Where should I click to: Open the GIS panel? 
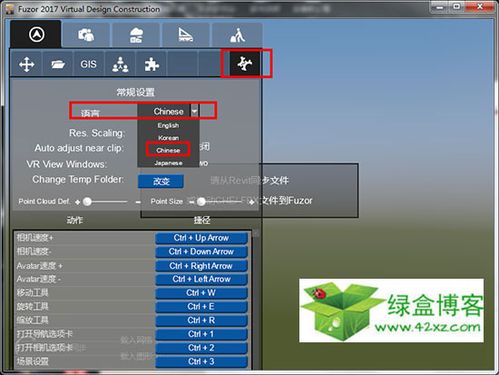[x=88, y=64]
